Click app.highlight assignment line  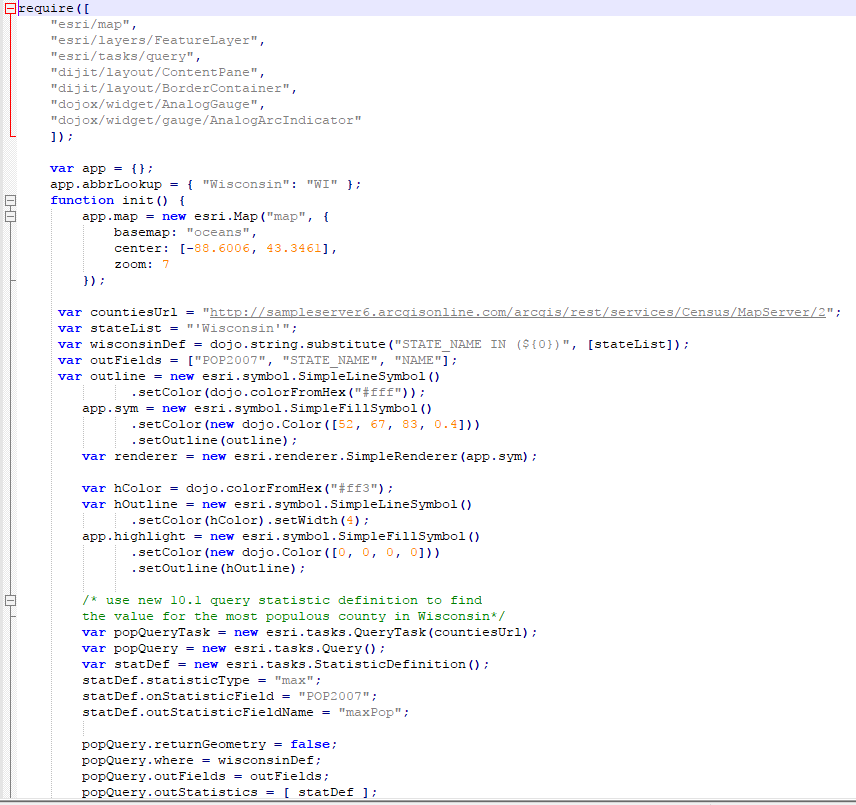tap(281, 536)
